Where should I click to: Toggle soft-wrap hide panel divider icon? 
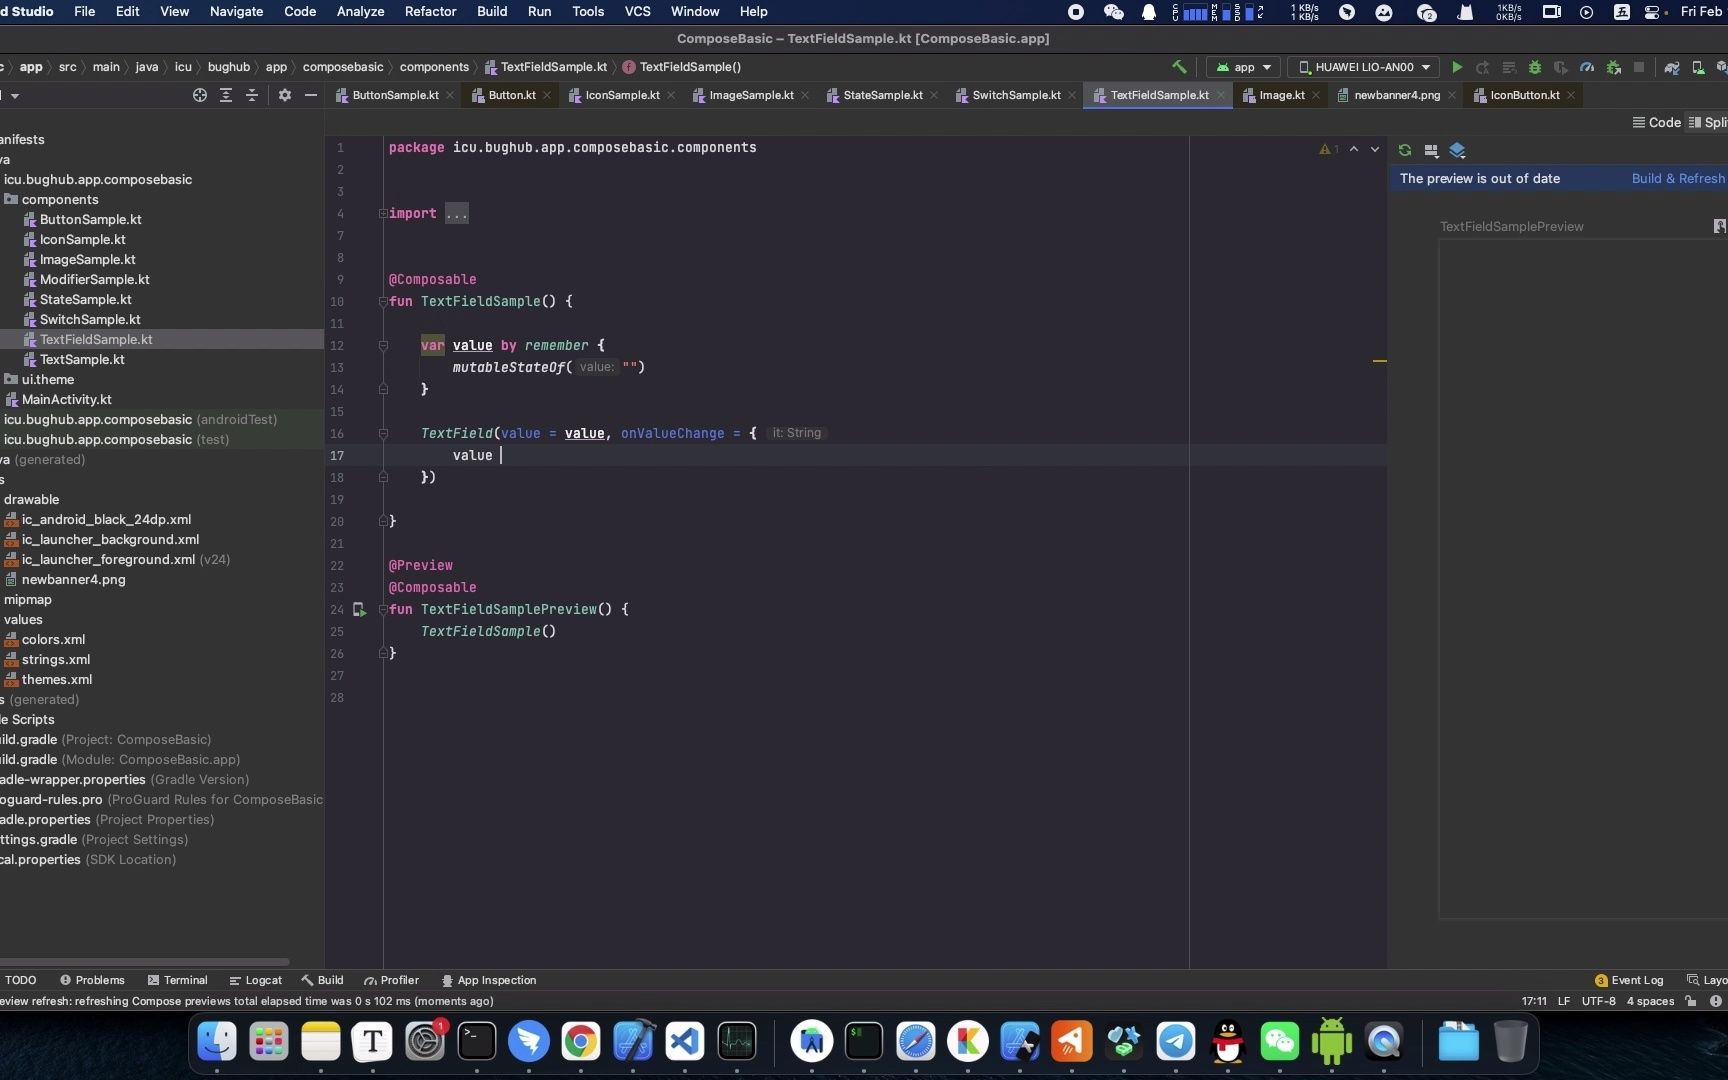pyautogui.click(x=311, y=96)
